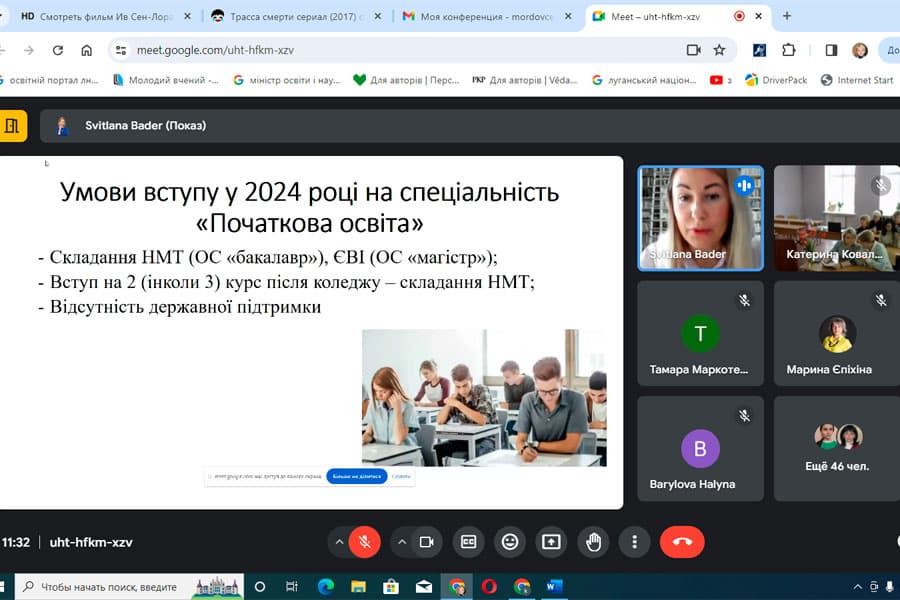900x600 pixels.
Task: Open Microsoft Word from the taskbar
Action: point(552,587)
